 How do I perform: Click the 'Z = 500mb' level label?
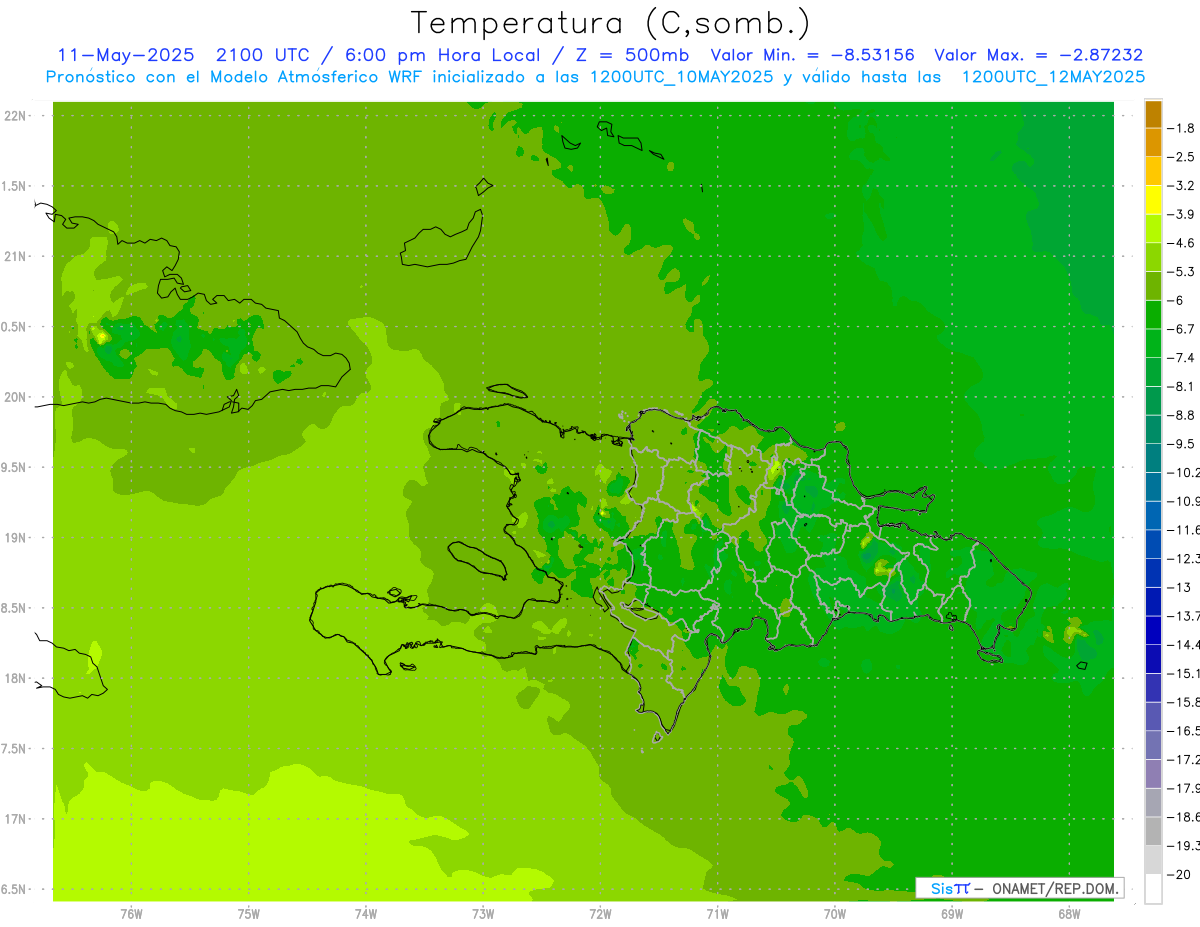click(631, 55)
